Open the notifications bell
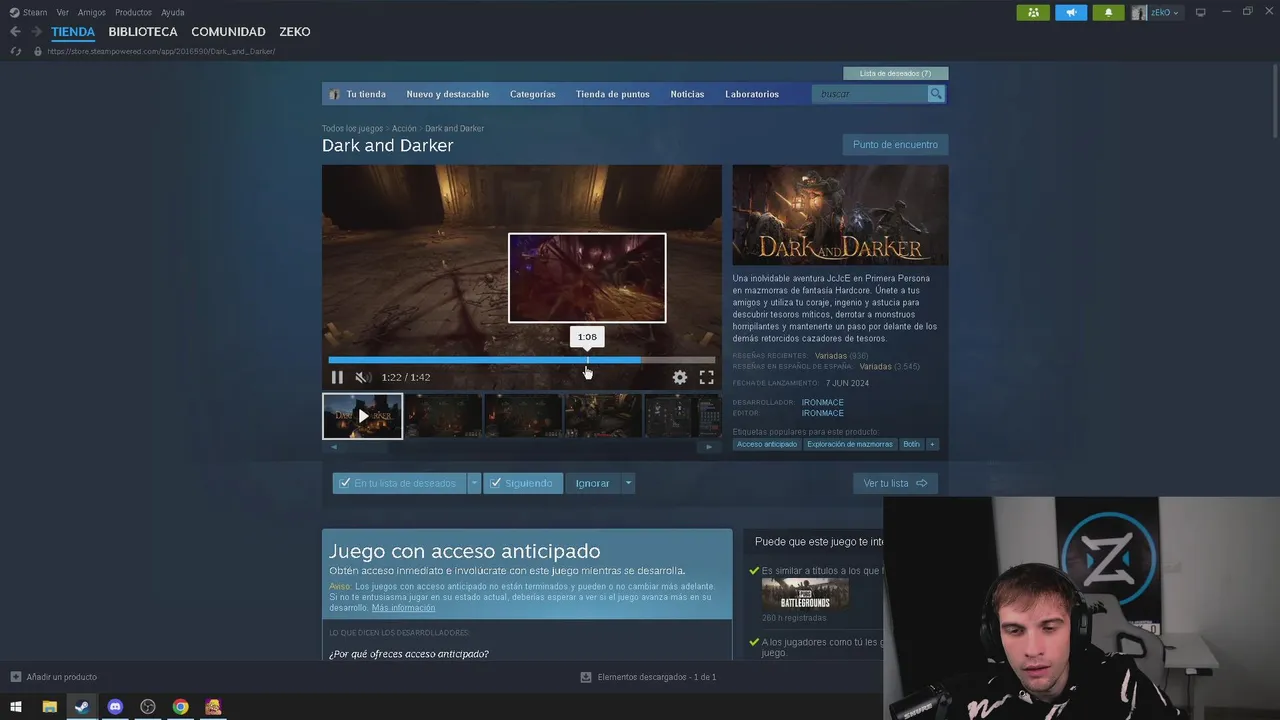 coord(1108,12)
